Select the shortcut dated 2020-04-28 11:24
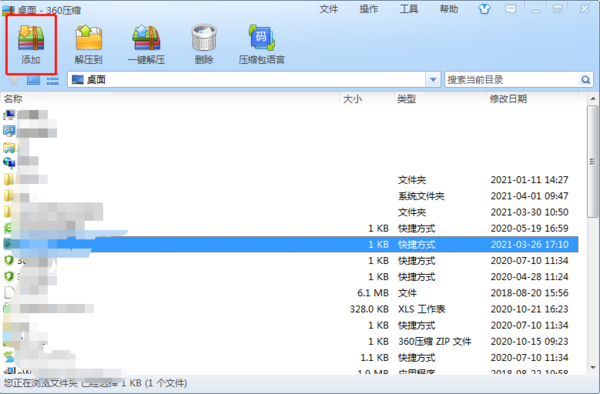This screenshot has width=600, height=394. point(290,277)
